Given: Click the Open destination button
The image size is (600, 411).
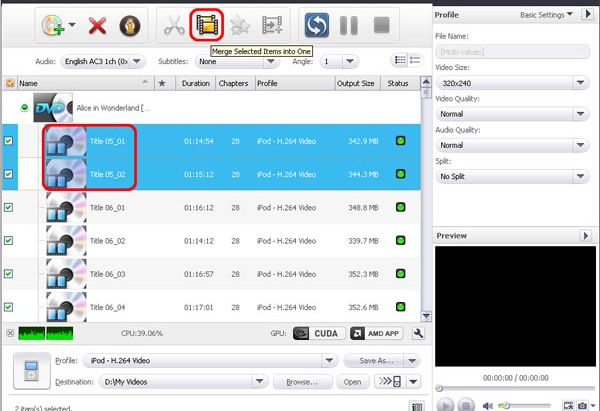Looking at the screenshot, I should click(x=352, y=382).
